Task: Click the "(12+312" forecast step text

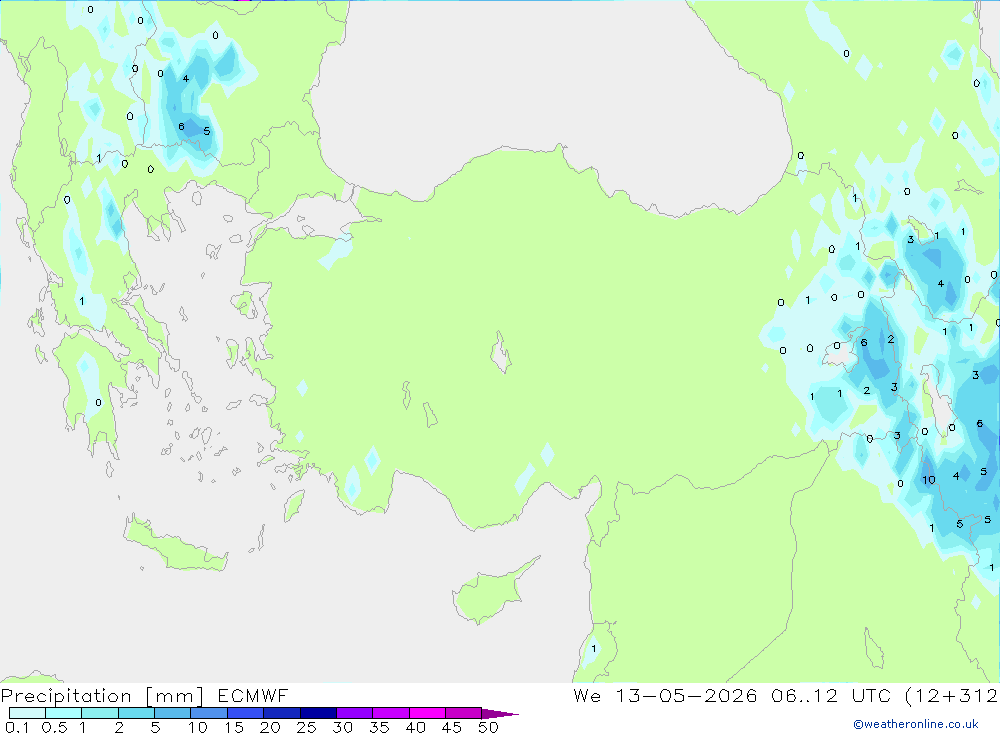Action: tap(952, 695)
